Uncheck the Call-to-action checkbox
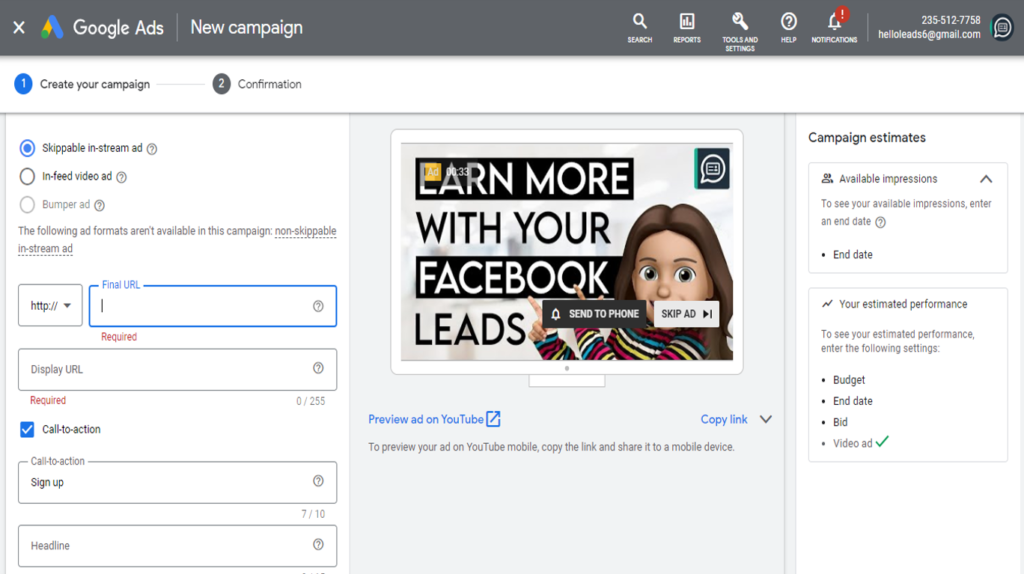This screenshot has height=574, width=1024. coord(27,429)
